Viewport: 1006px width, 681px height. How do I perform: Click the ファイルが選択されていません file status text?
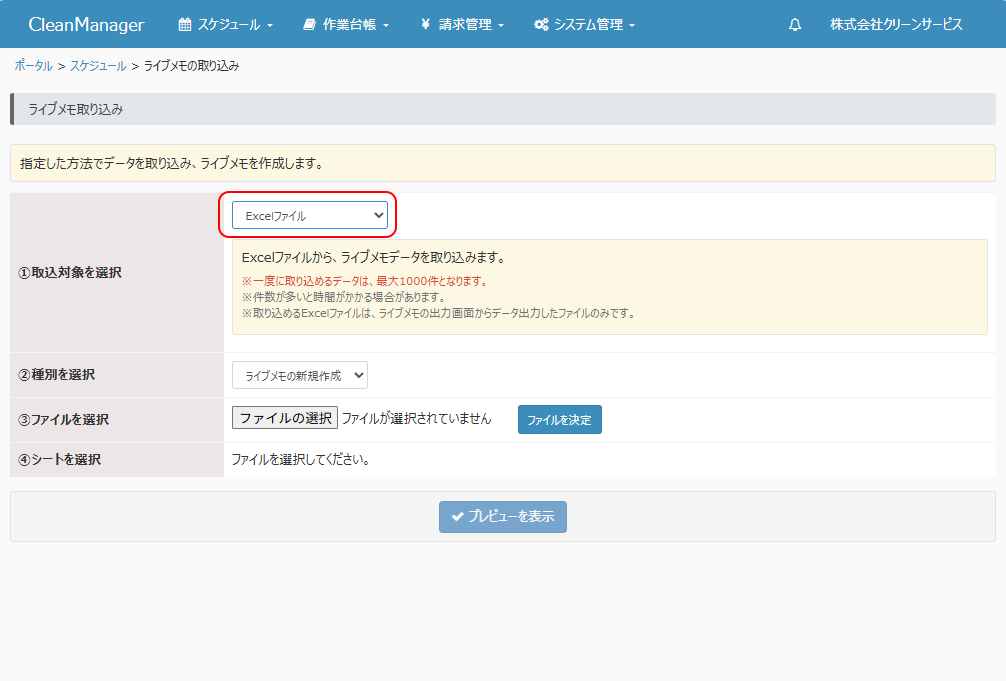point(417,419)
